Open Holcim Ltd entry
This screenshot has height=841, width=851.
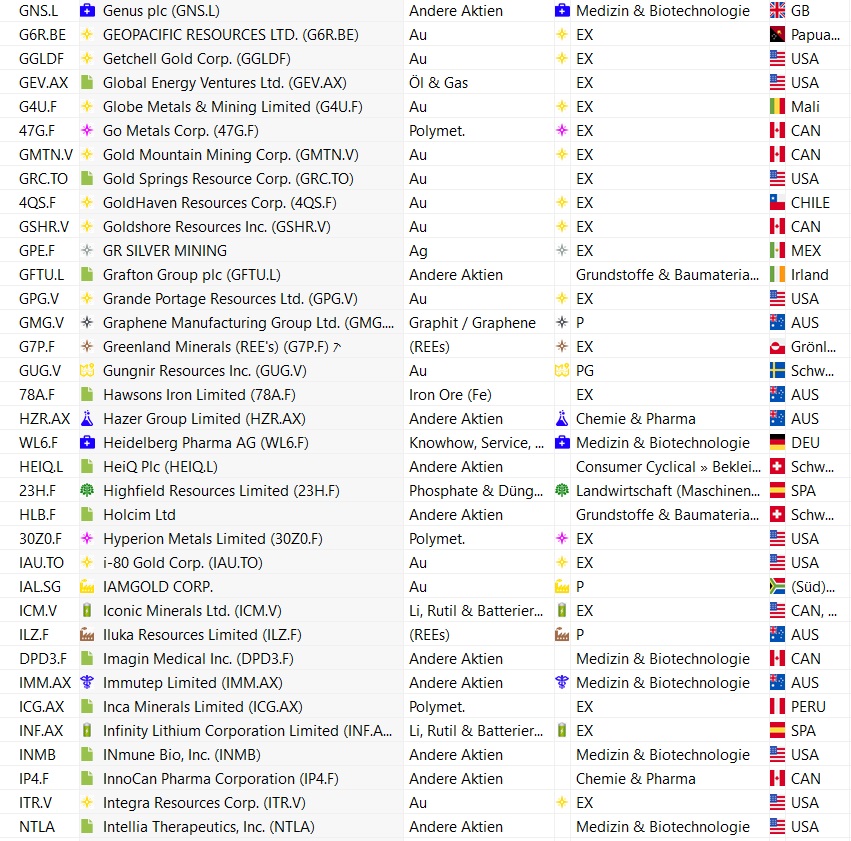click(x=139, y=514)
